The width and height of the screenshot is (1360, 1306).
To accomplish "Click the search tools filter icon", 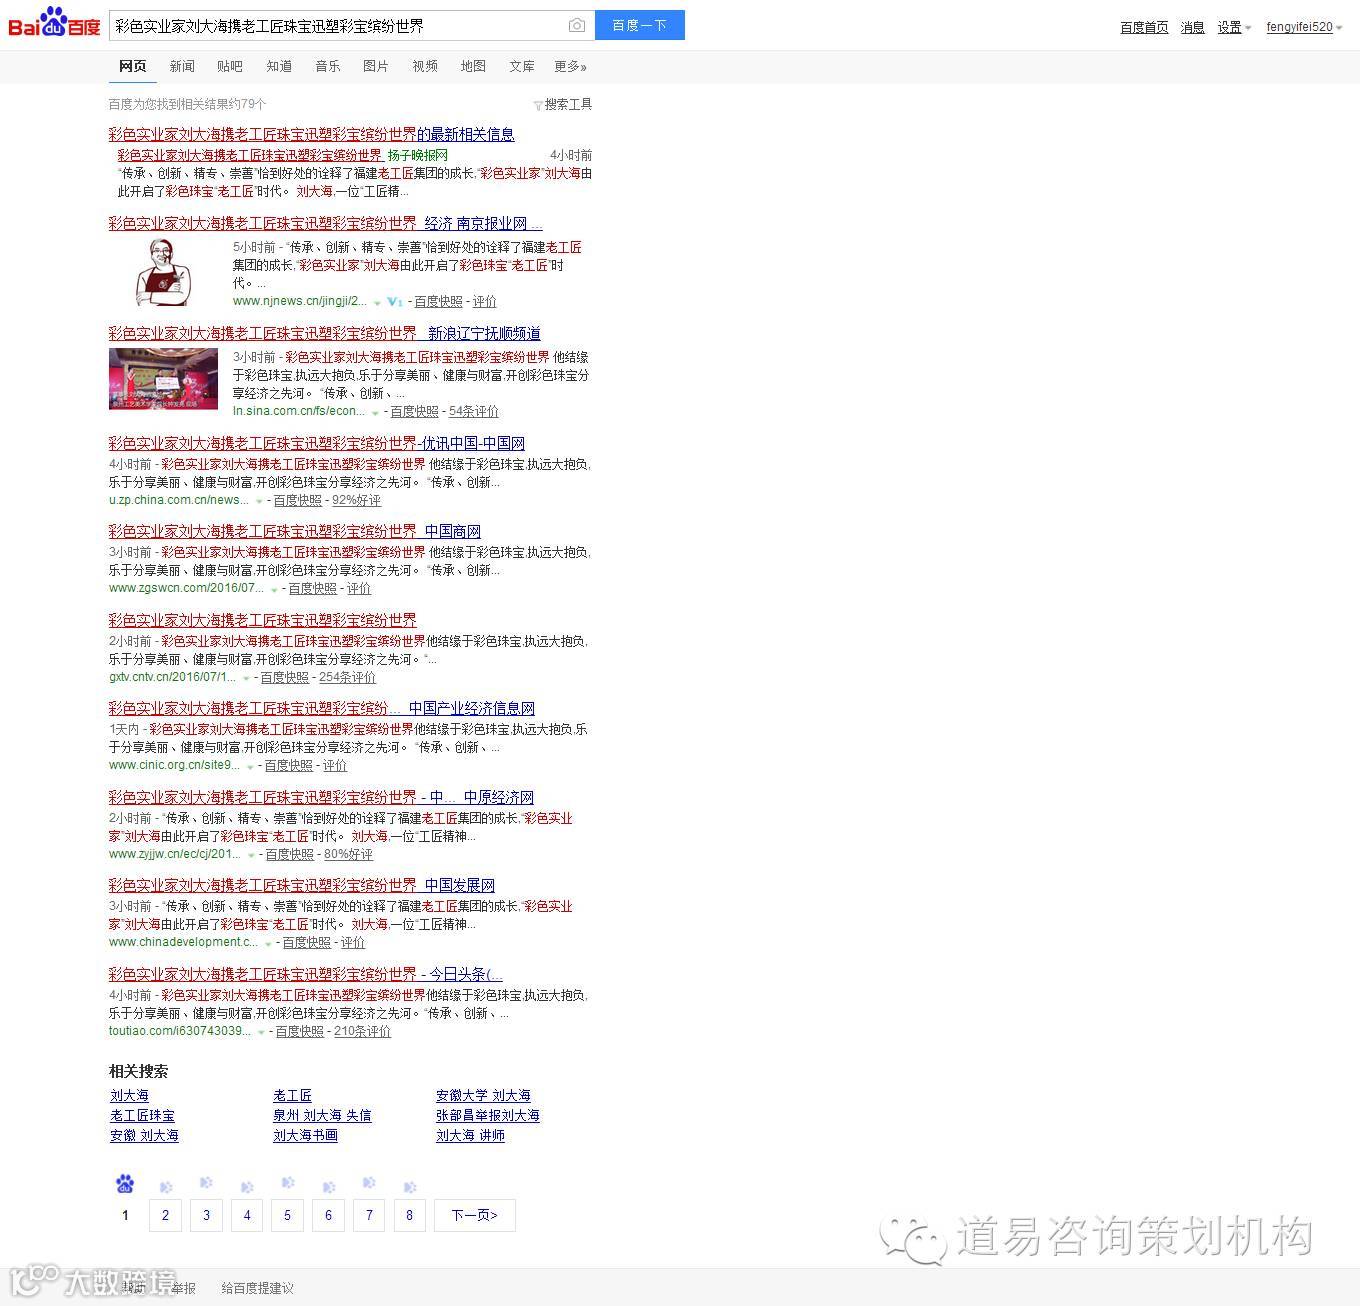I will click(x=538, y=105).
